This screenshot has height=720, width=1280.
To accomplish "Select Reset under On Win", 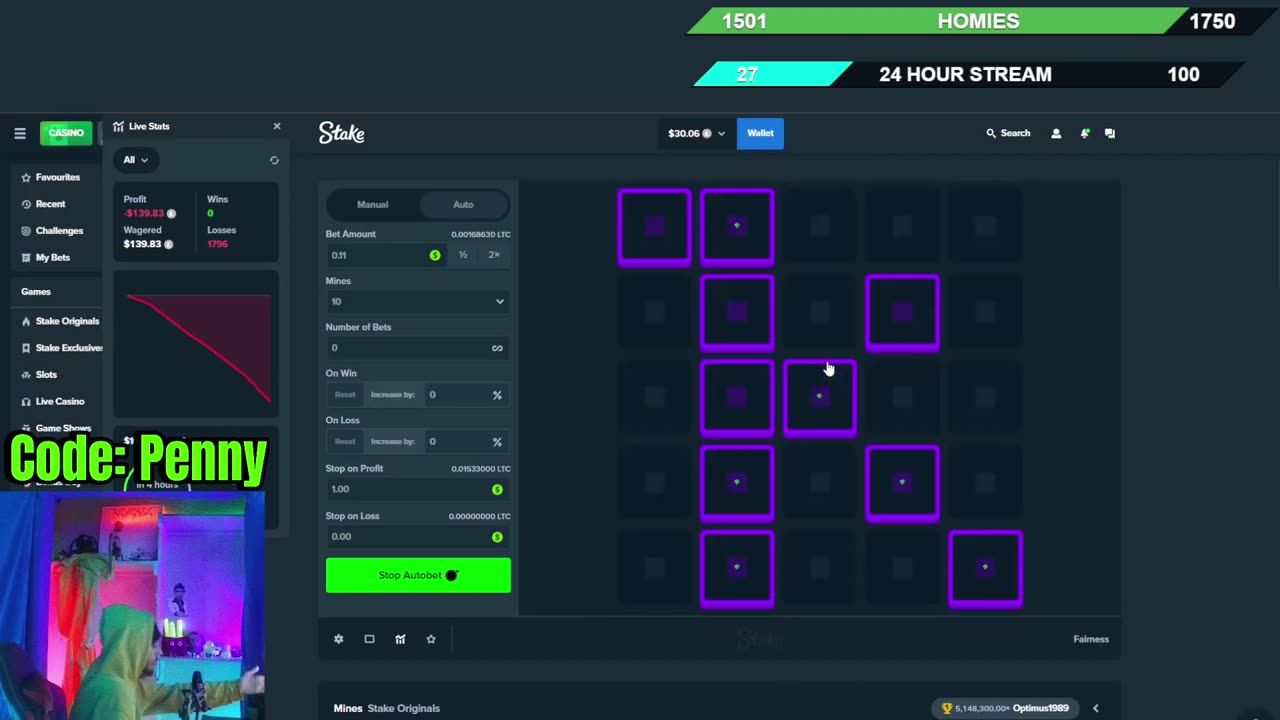I will click(345, 395).
